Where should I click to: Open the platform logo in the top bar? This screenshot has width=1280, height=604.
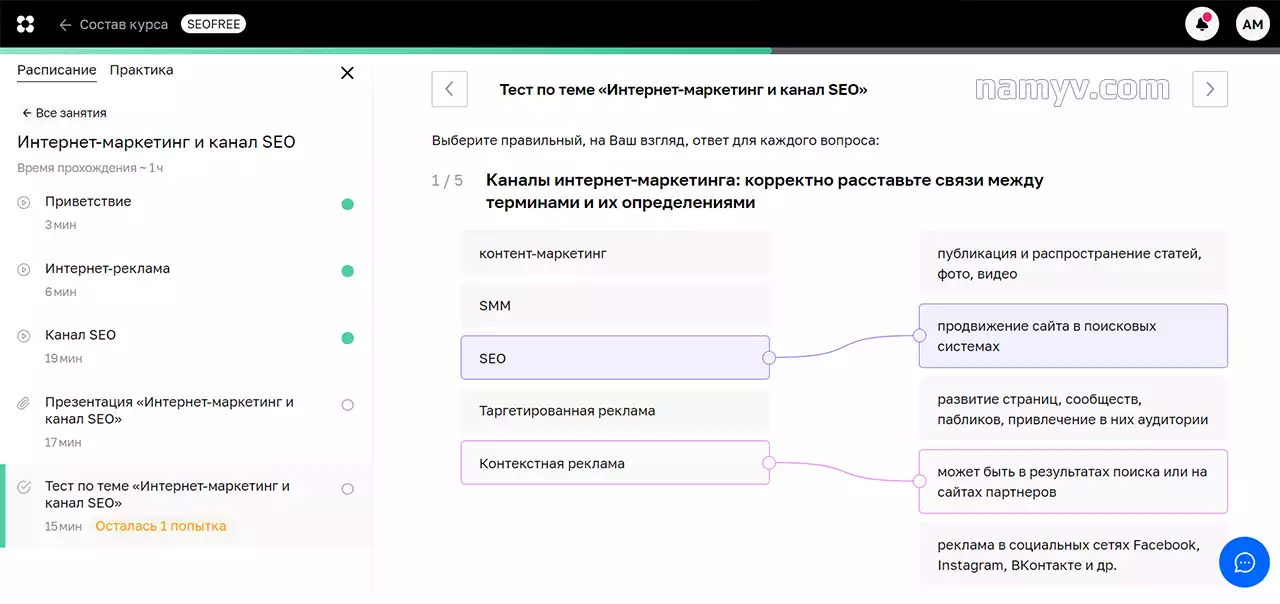(x=24, y=23)
